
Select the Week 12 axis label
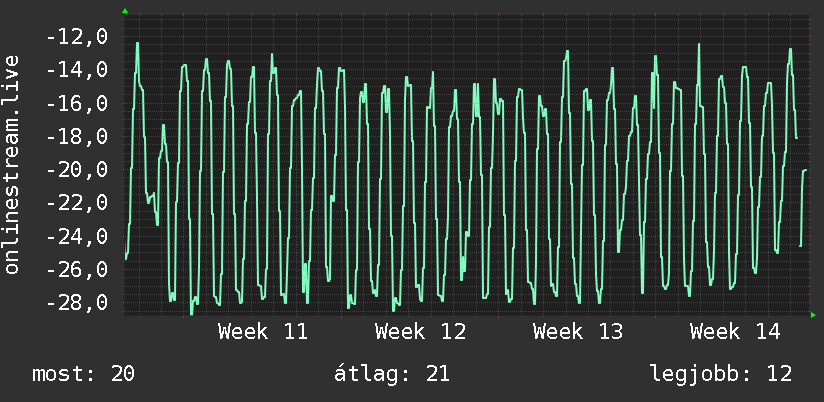420,332
